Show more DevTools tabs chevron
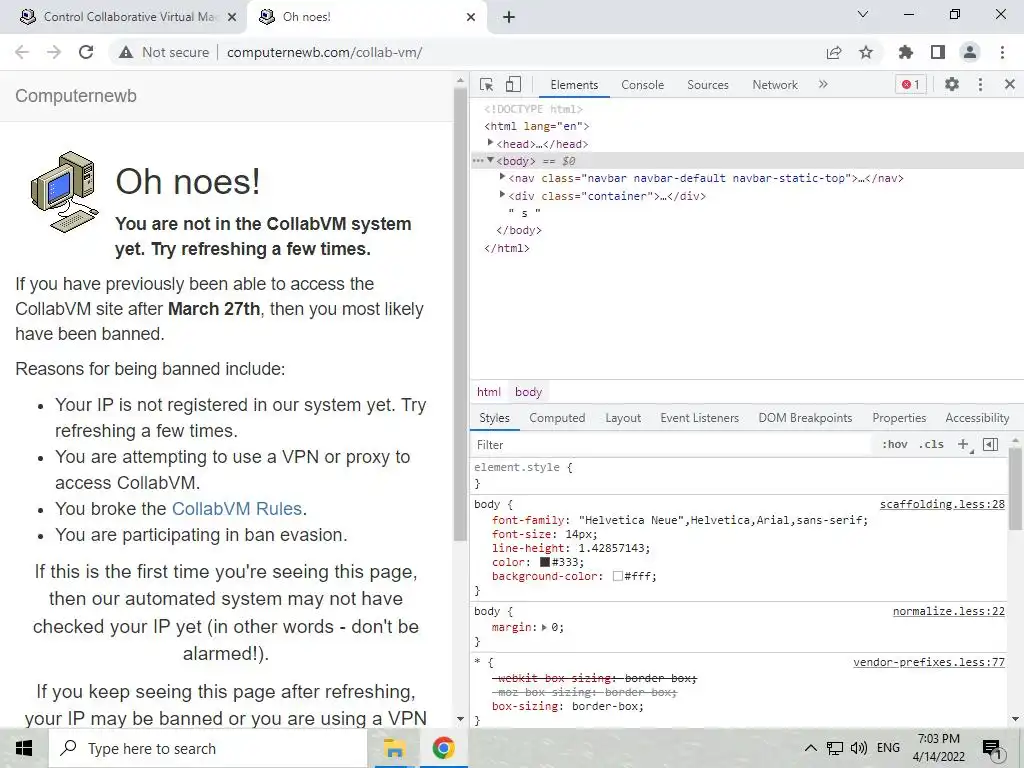Viewport: 1024px width, 768px height. point(823,84)
